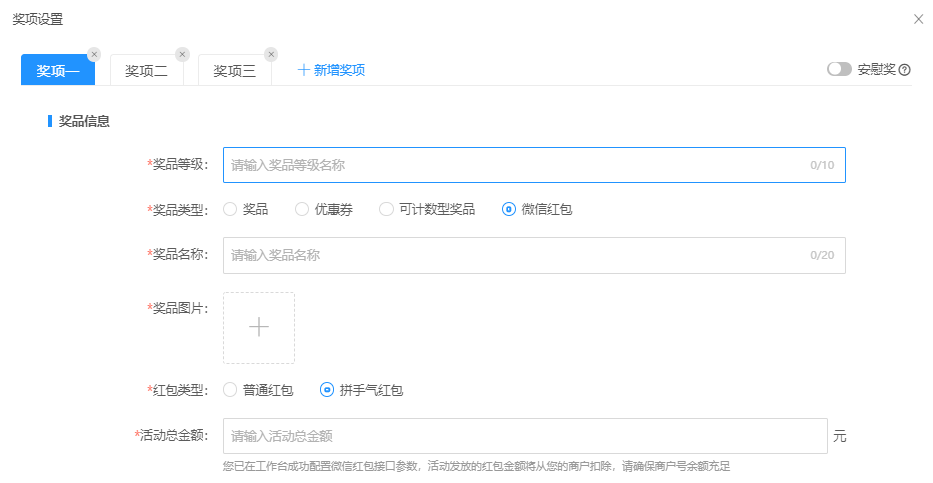
Task: Close the 奖项设置 dialog
Action: (918, 19)
